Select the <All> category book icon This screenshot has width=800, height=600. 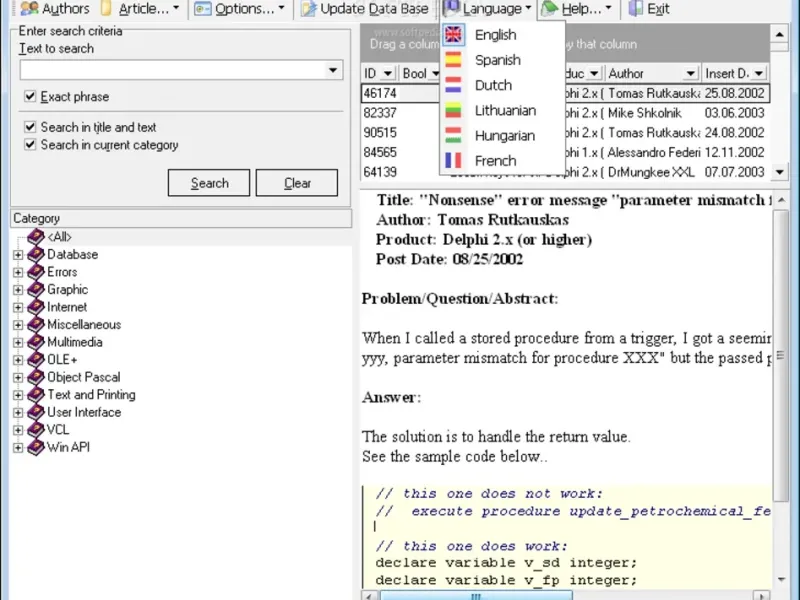tap(36, 237)
